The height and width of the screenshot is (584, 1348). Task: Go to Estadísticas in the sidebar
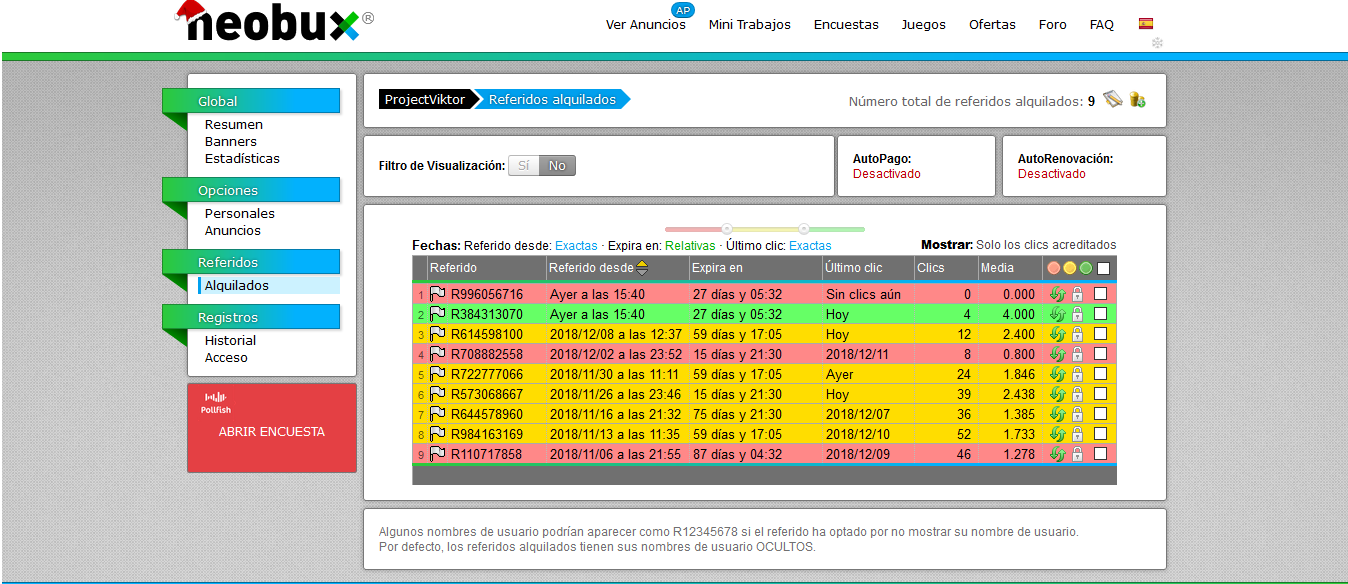click(242, 159)
